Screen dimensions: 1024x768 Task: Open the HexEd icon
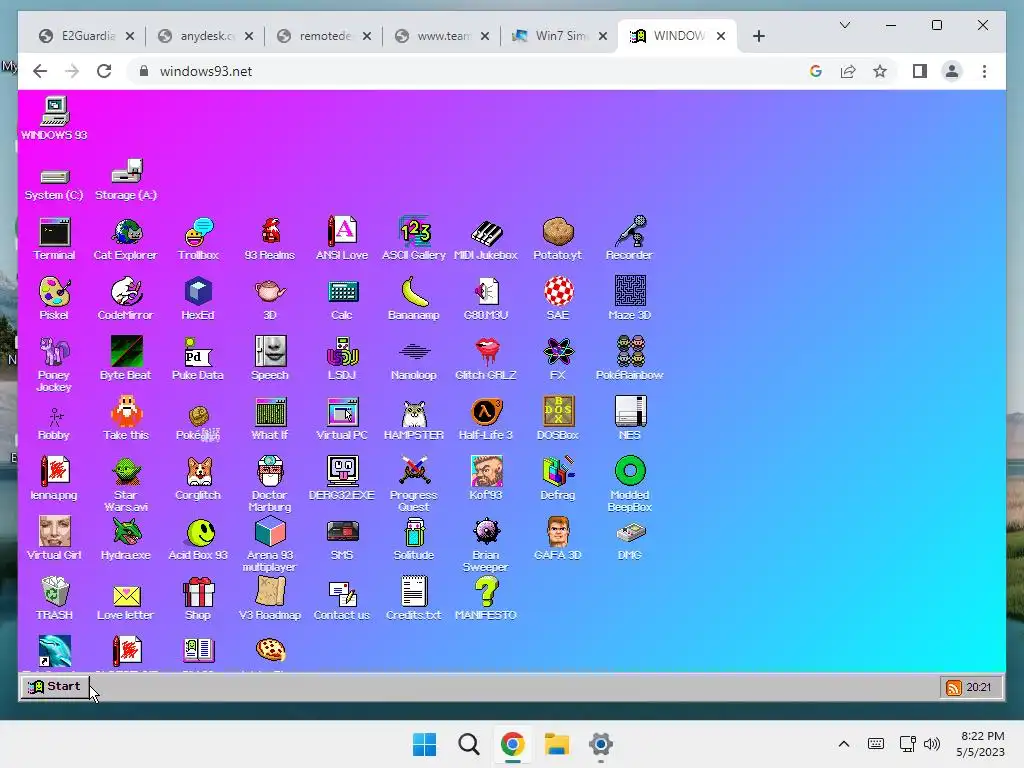198,299
